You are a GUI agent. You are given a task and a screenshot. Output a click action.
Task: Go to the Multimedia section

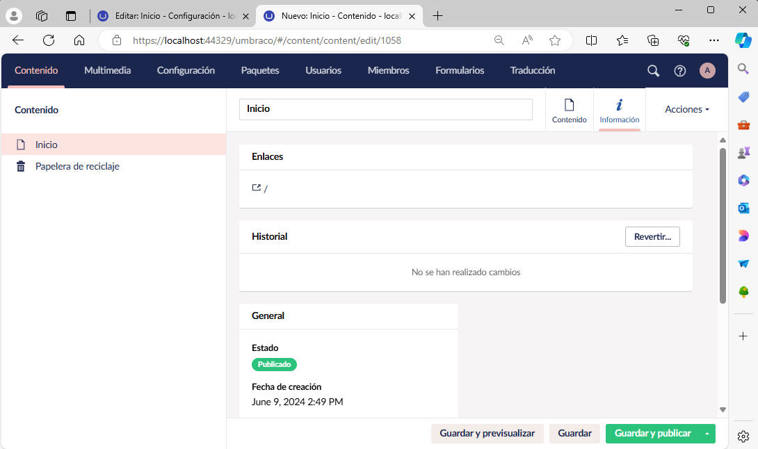coord(107,71)
